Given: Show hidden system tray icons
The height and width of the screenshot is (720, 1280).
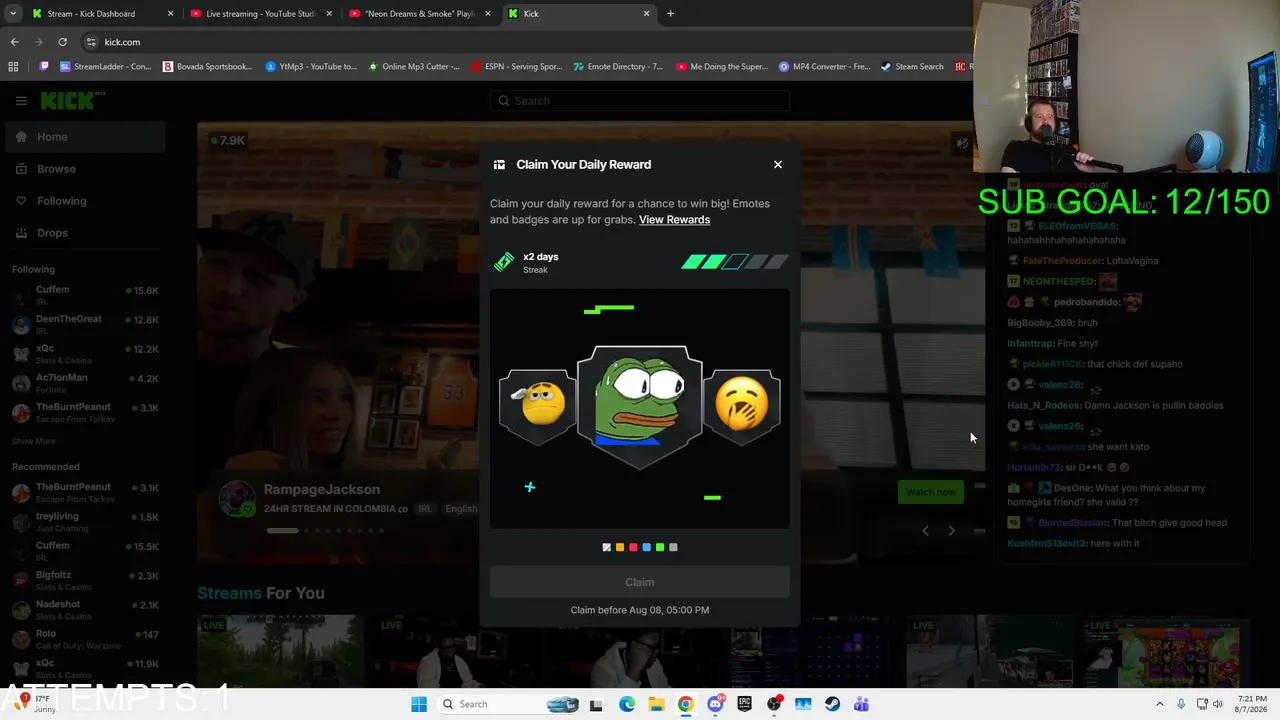Looking at the screenshot, I should coord(1160,704).
